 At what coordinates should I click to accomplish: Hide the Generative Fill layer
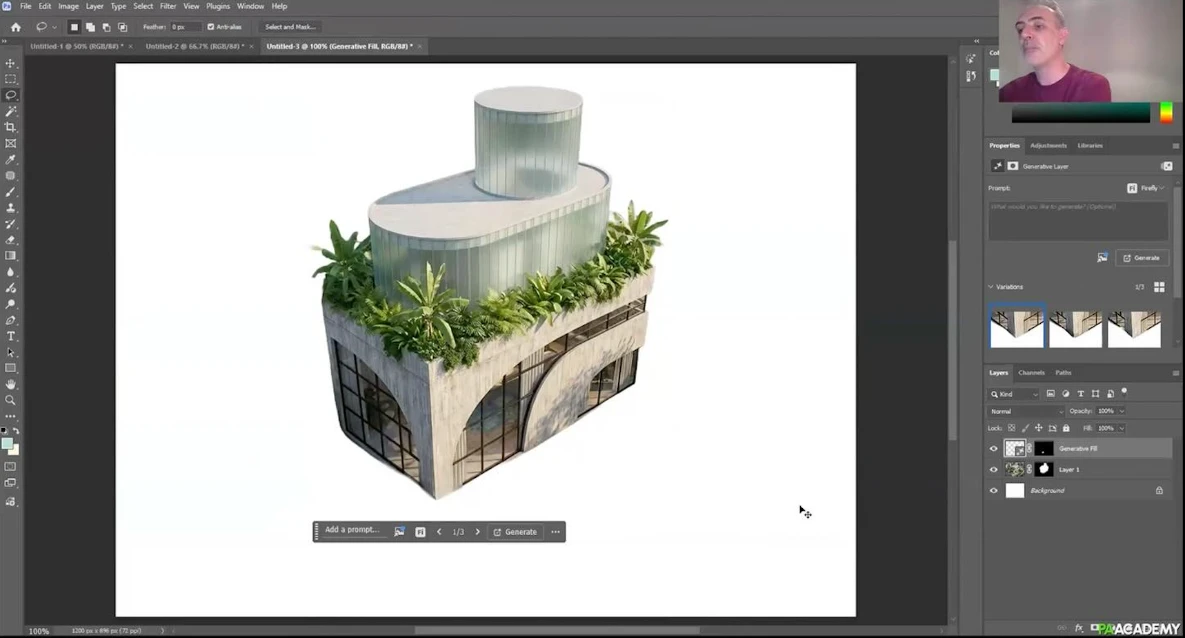coord(994,449)
